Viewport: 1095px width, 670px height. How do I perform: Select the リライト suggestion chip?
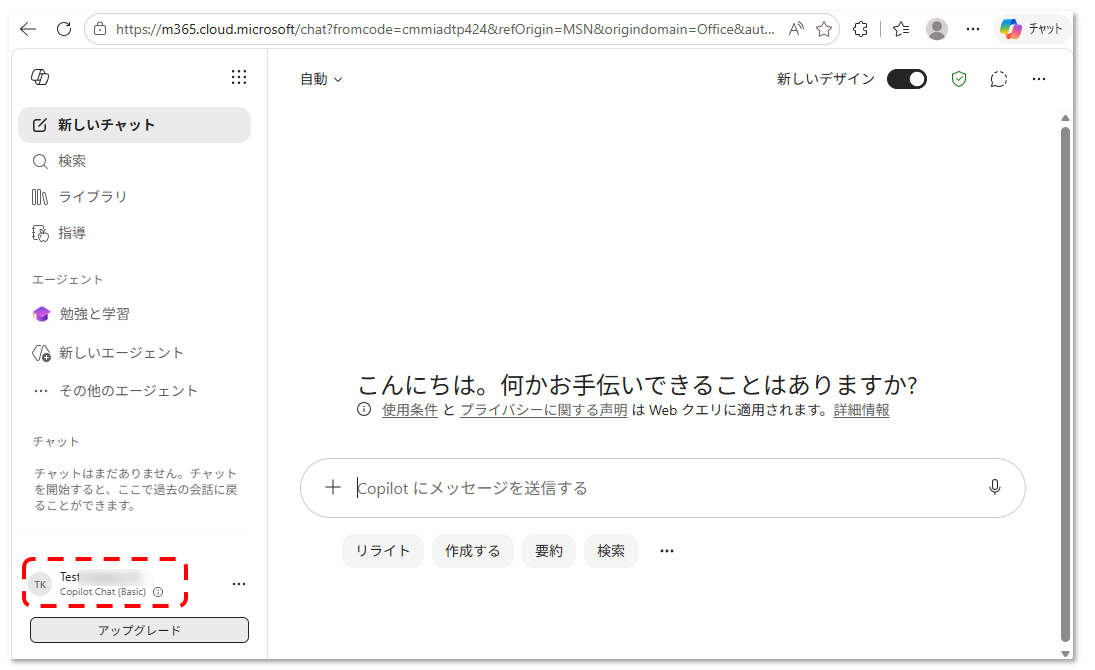click(383, 551)
